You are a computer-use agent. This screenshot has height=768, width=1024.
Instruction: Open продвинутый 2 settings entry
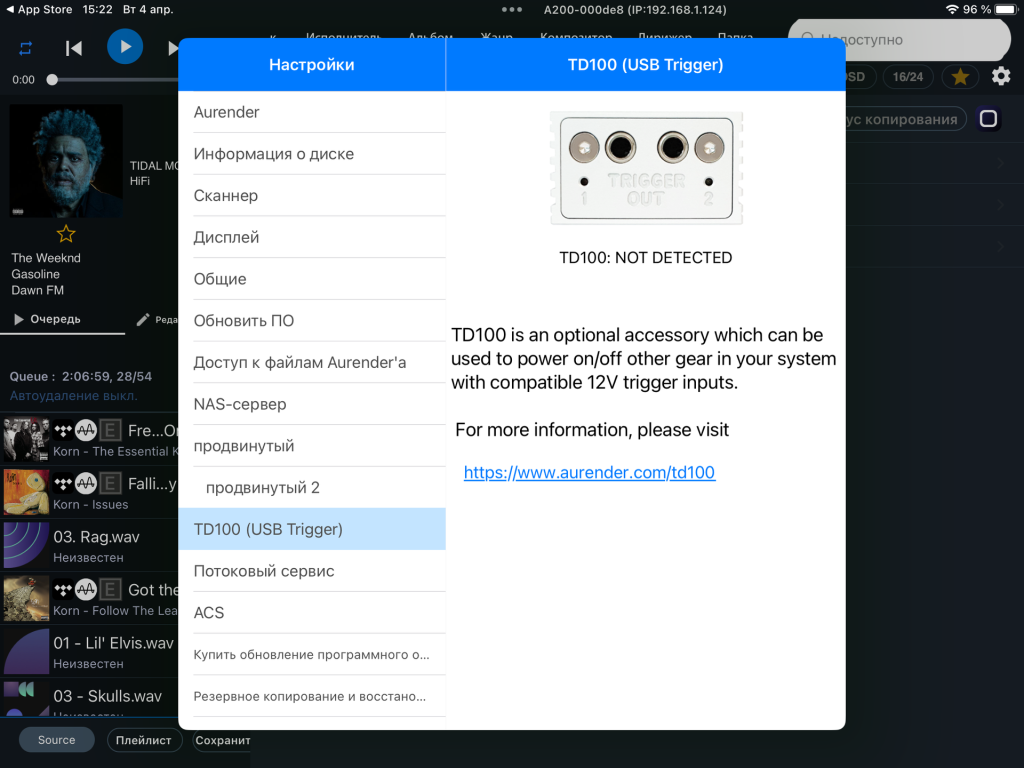(312, 488)
